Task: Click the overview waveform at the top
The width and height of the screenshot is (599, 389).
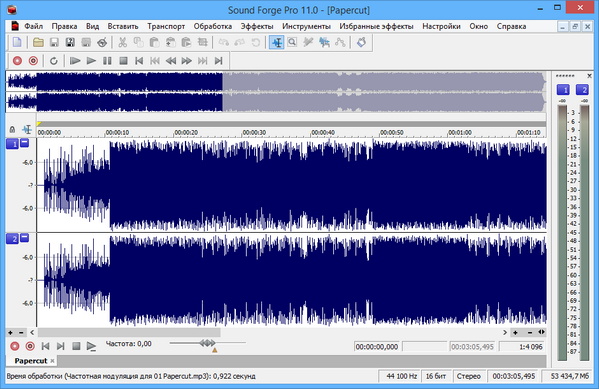Action: pyautogui.click(x=276, y=92)
